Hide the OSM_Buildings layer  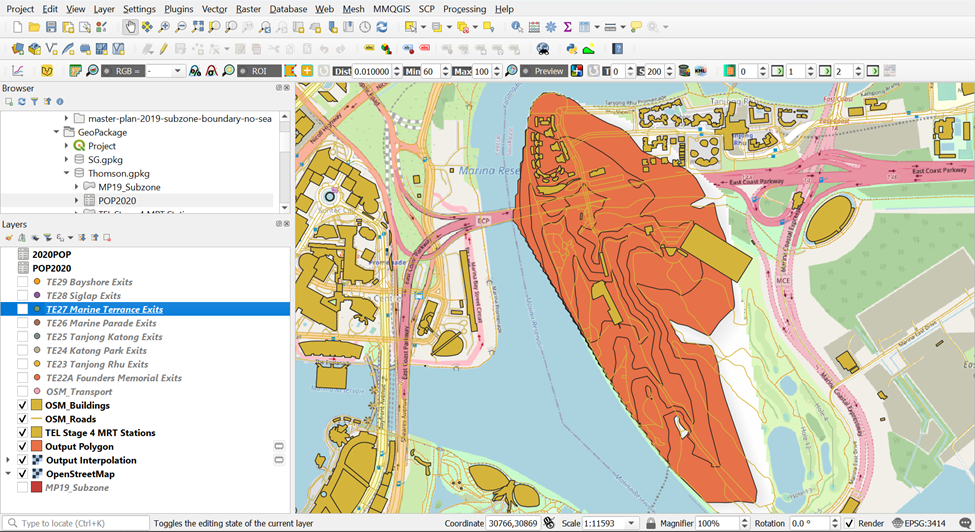click(23, 406)
